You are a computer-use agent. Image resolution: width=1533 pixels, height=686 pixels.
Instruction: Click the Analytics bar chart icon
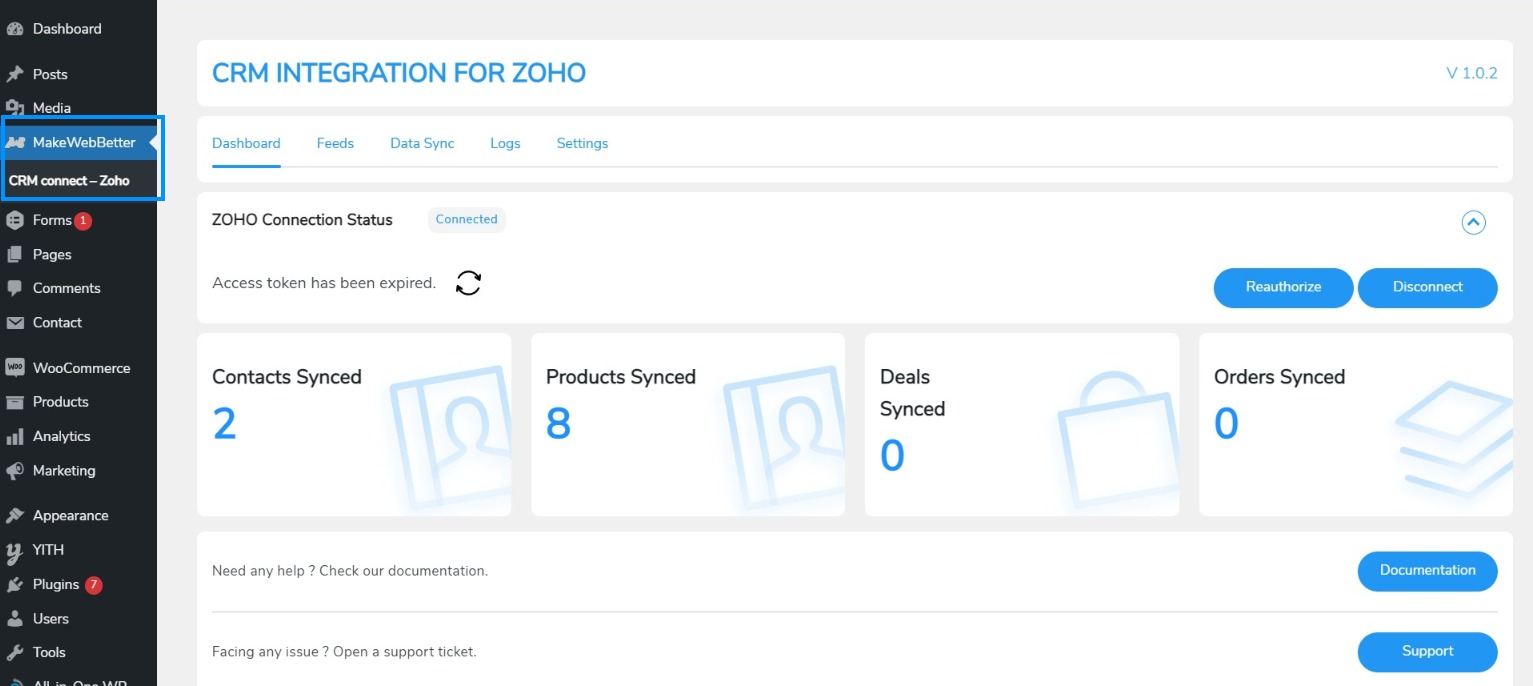coord(15,437)
